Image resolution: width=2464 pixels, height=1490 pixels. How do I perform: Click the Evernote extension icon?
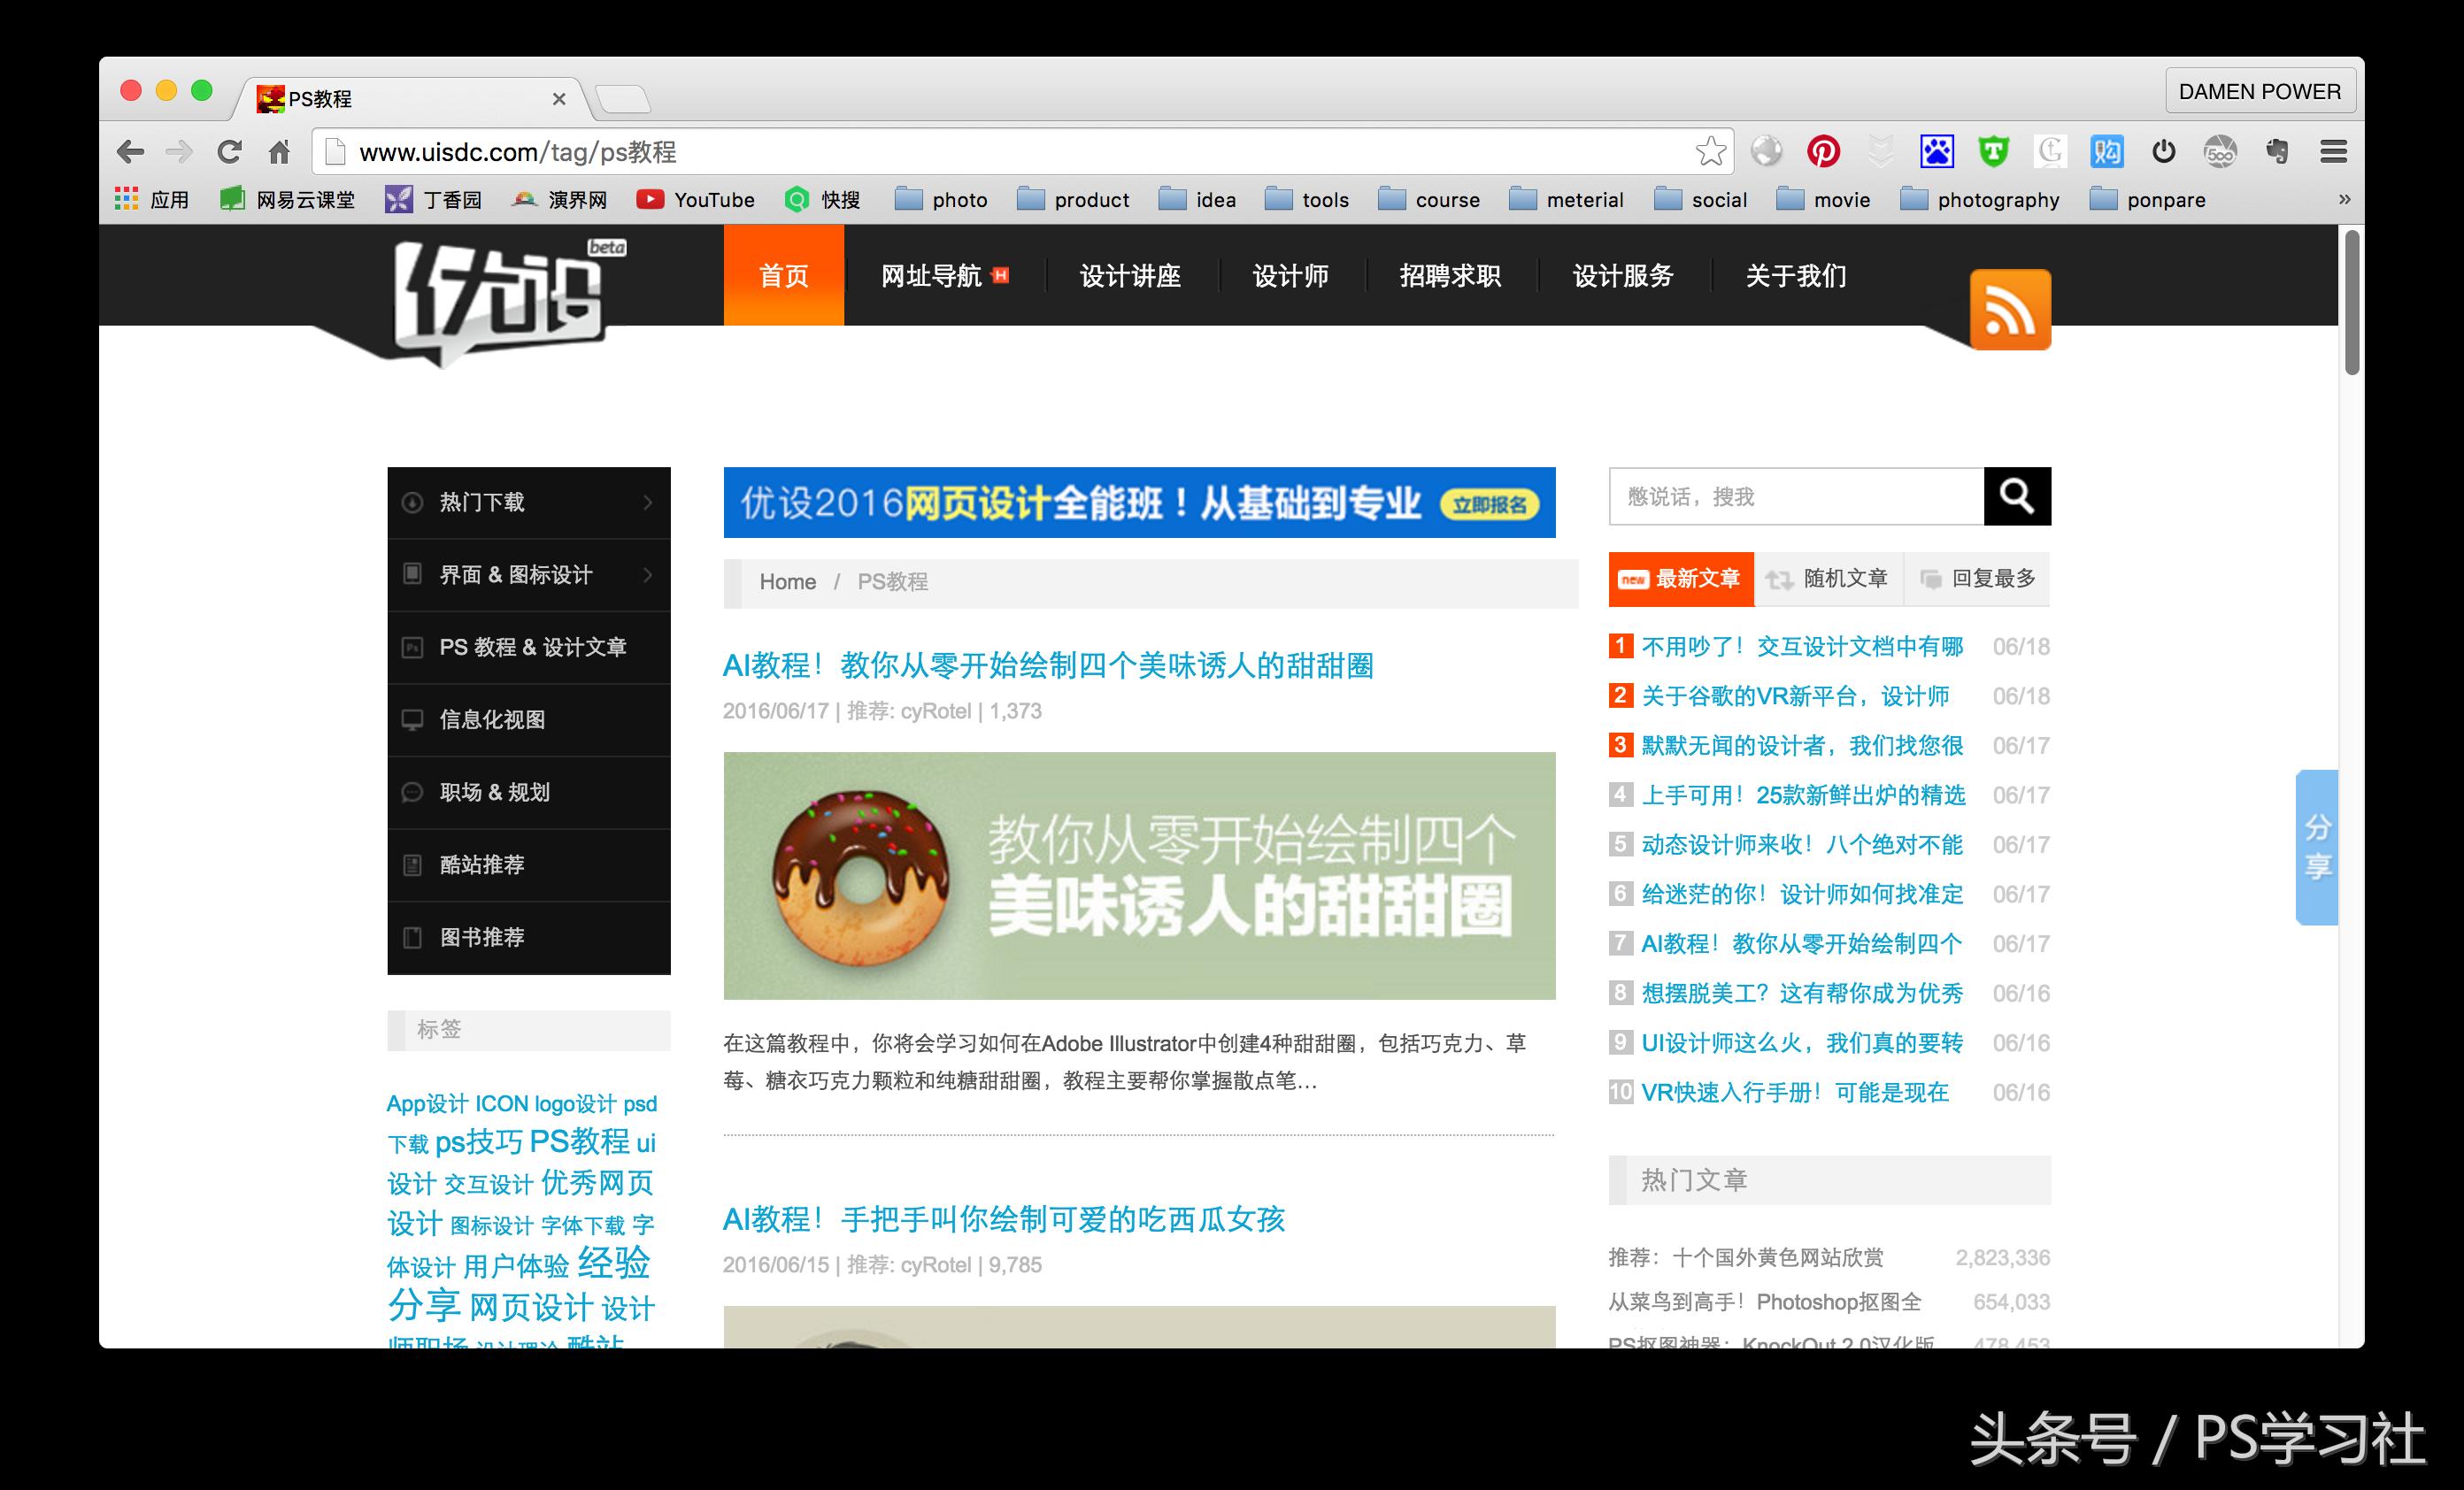2276,151
